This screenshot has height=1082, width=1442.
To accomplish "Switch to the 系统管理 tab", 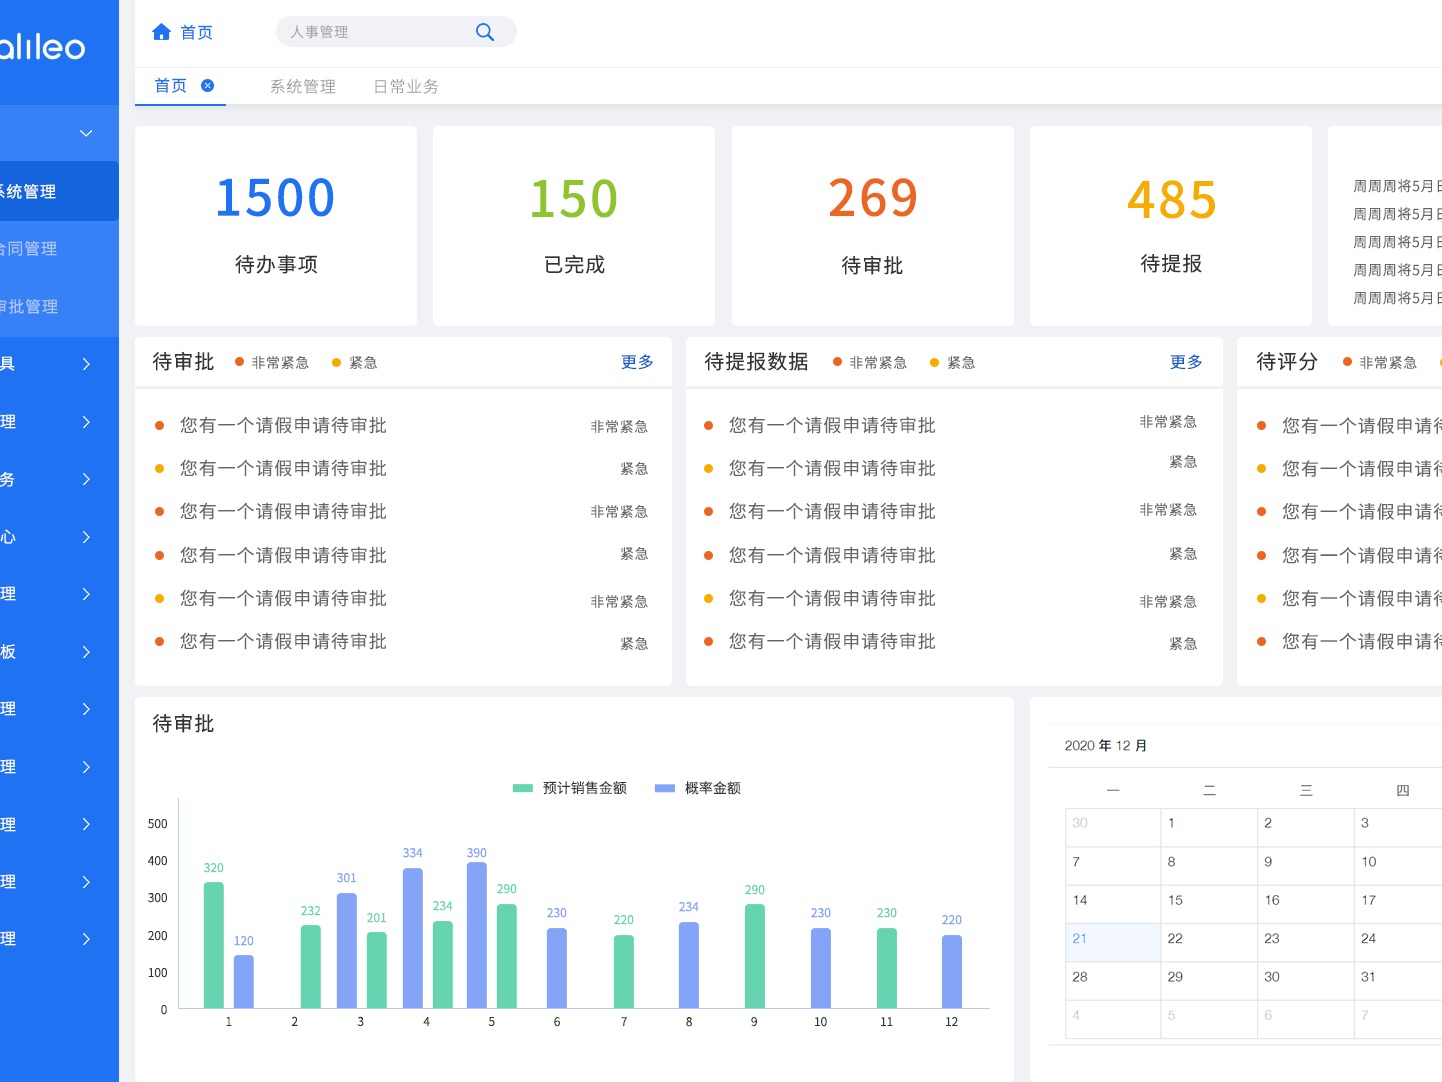I will tap(302, 86).
